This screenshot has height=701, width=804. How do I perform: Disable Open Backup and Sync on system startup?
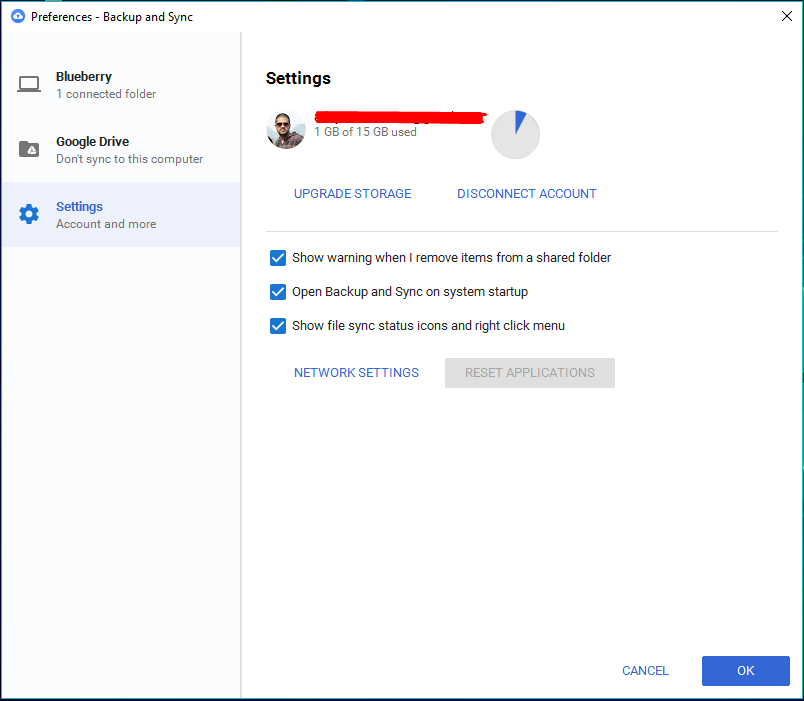(277, 292)
